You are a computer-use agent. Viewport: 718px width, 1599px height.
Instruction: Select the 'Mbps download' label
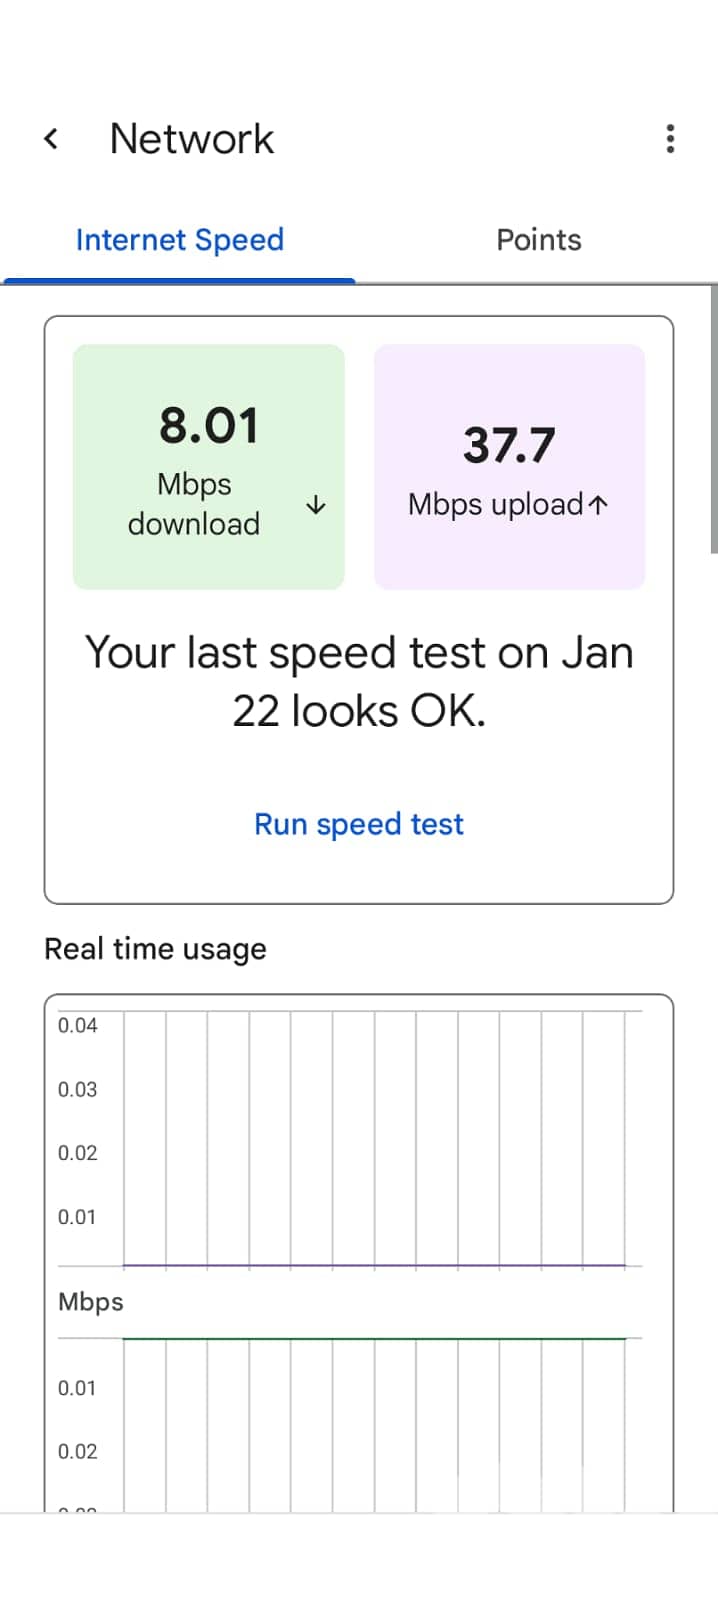click(194, 504)
